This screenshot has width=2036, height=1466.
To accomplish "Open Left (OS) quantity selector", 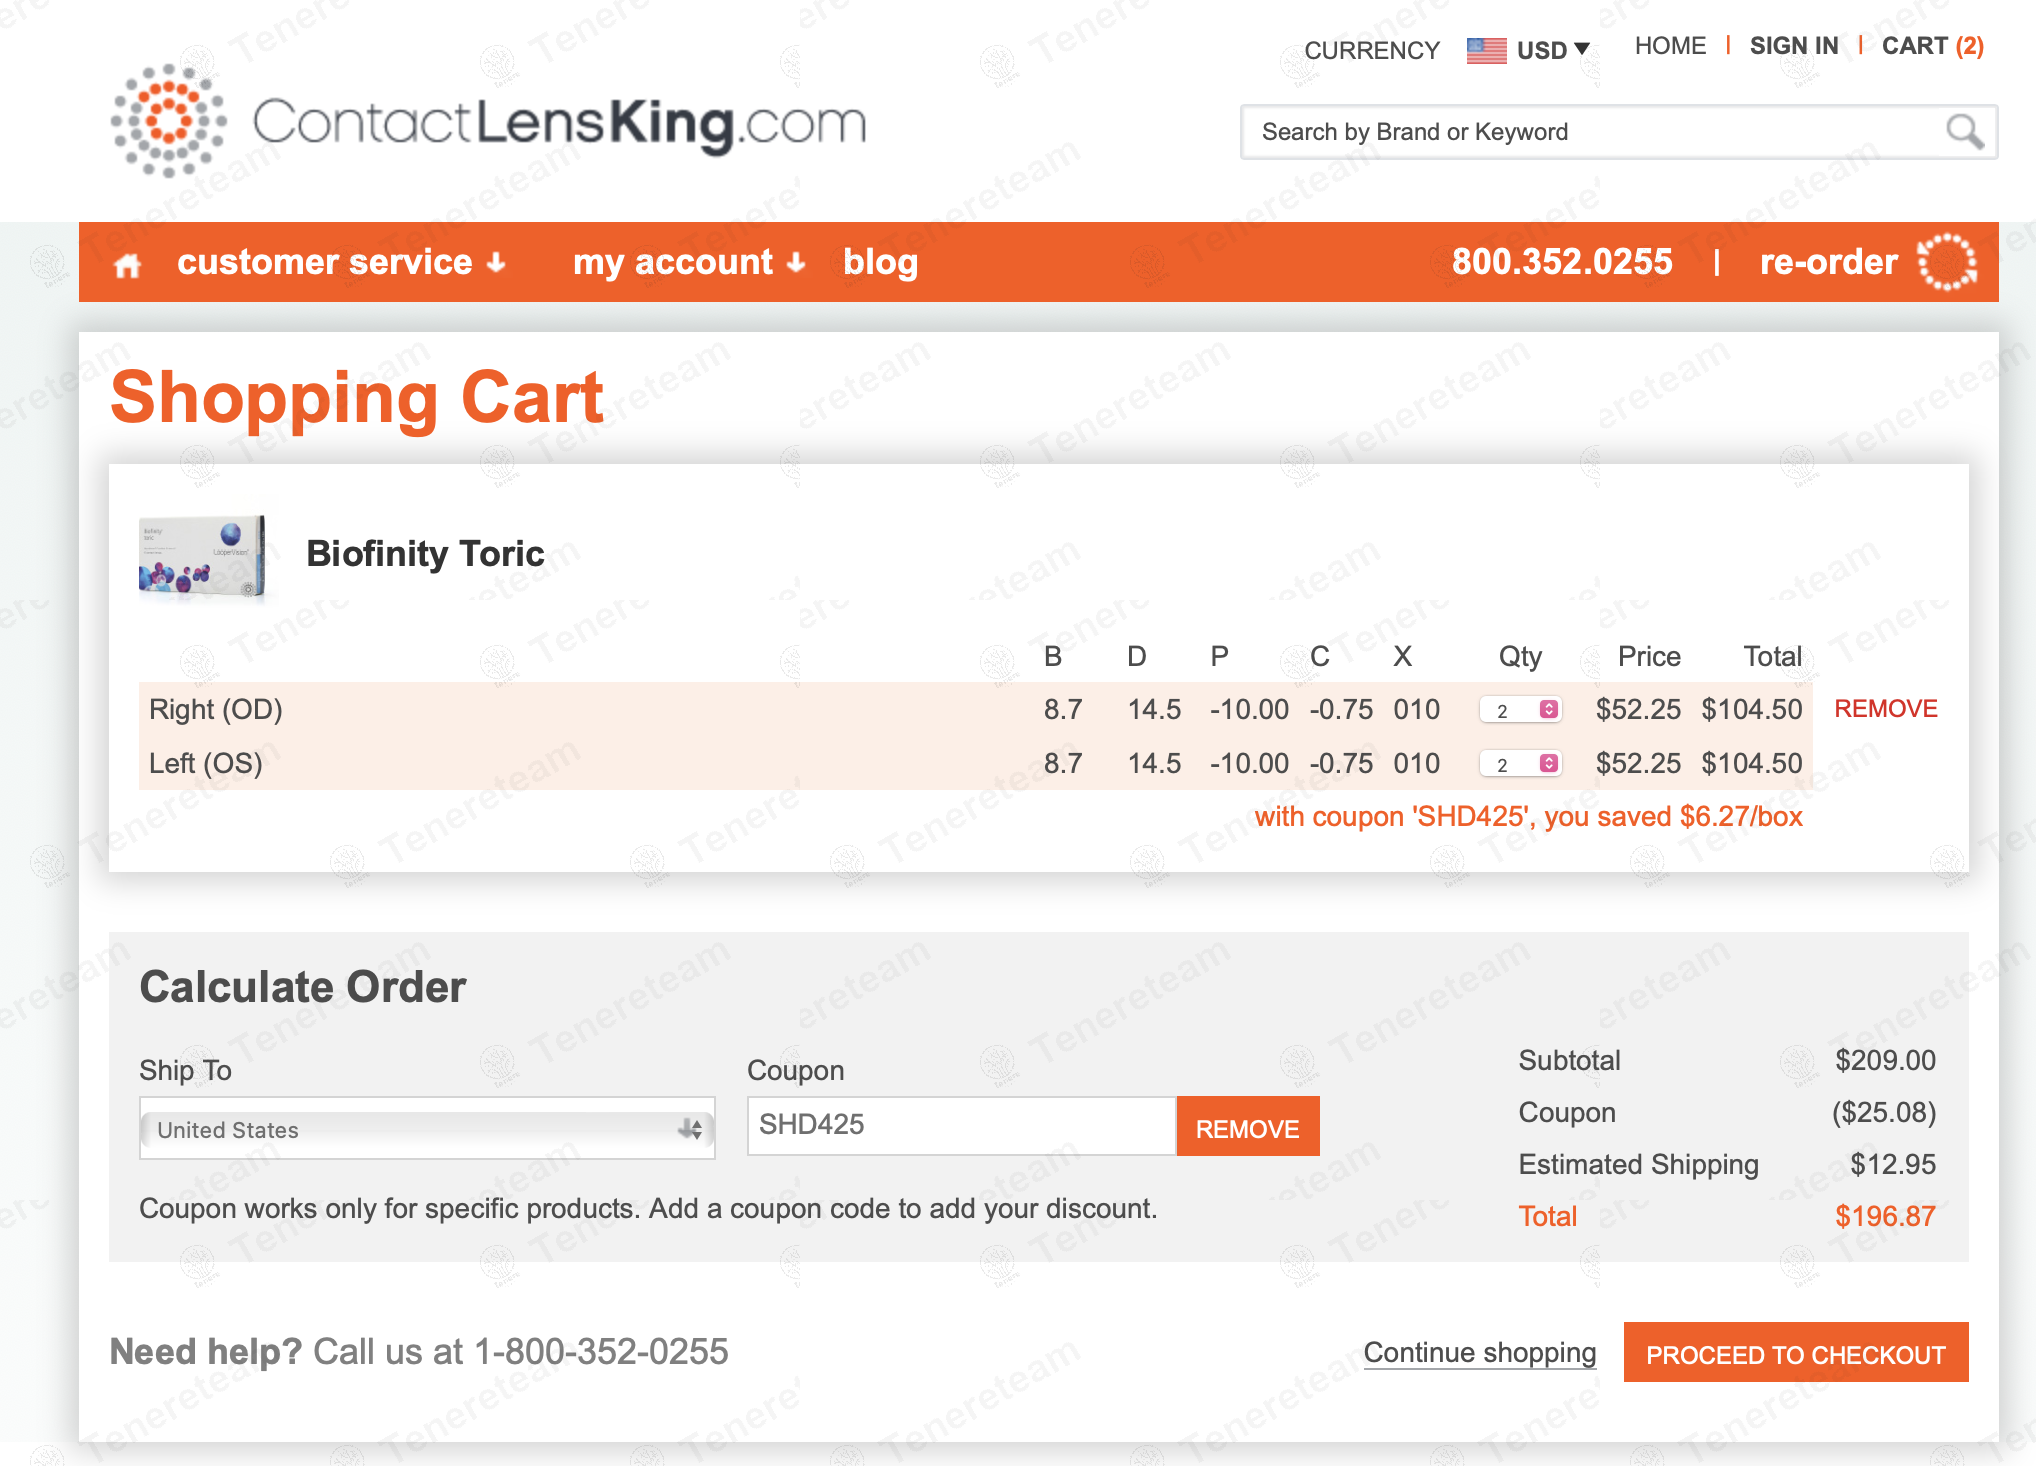I will pos(1520,764).
